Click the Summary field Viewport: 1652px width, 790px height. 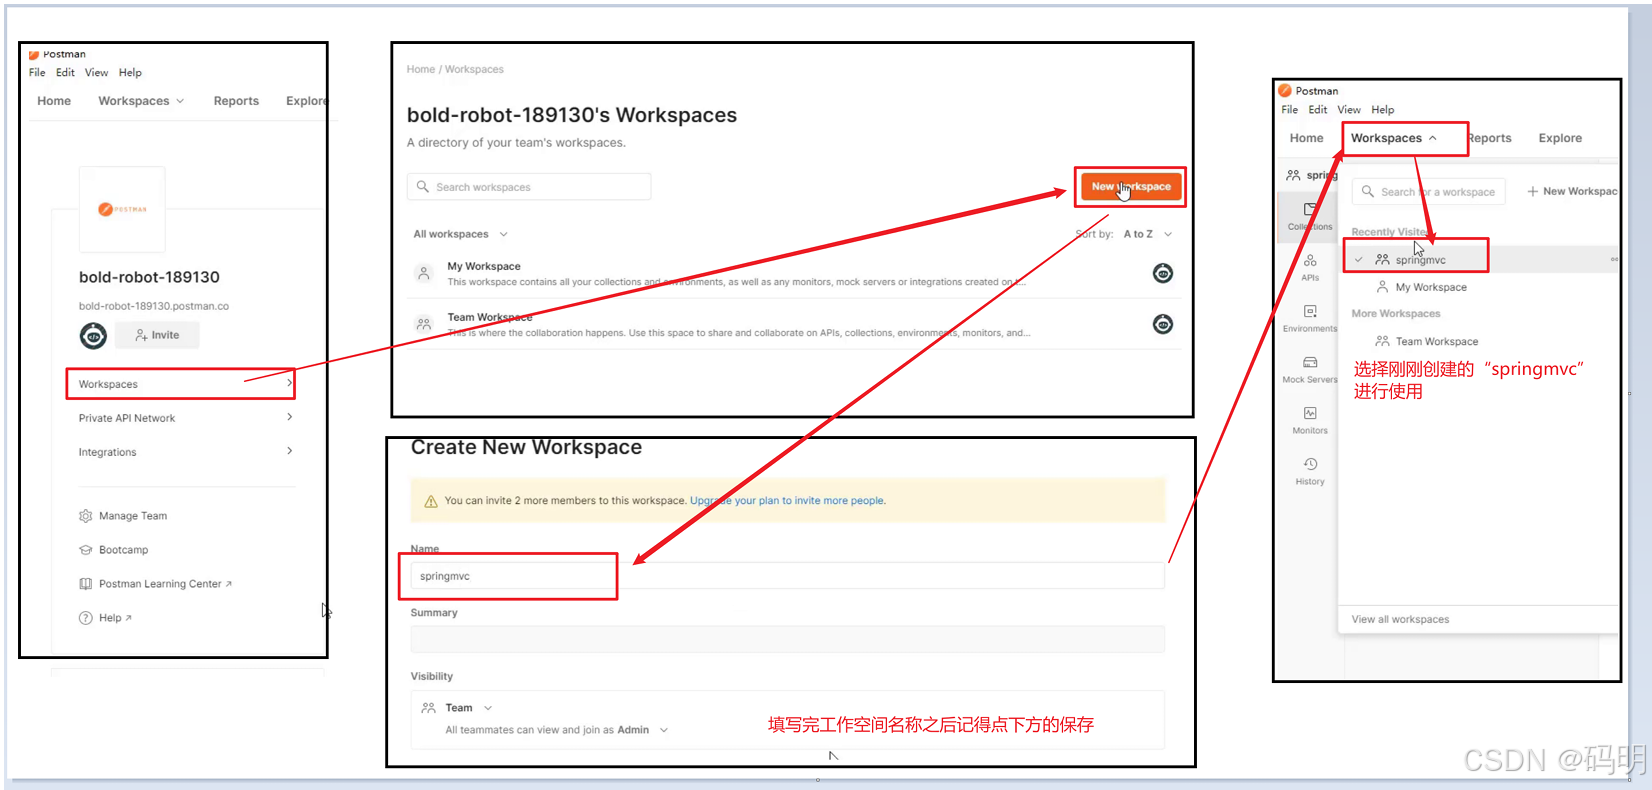[787, 640]
